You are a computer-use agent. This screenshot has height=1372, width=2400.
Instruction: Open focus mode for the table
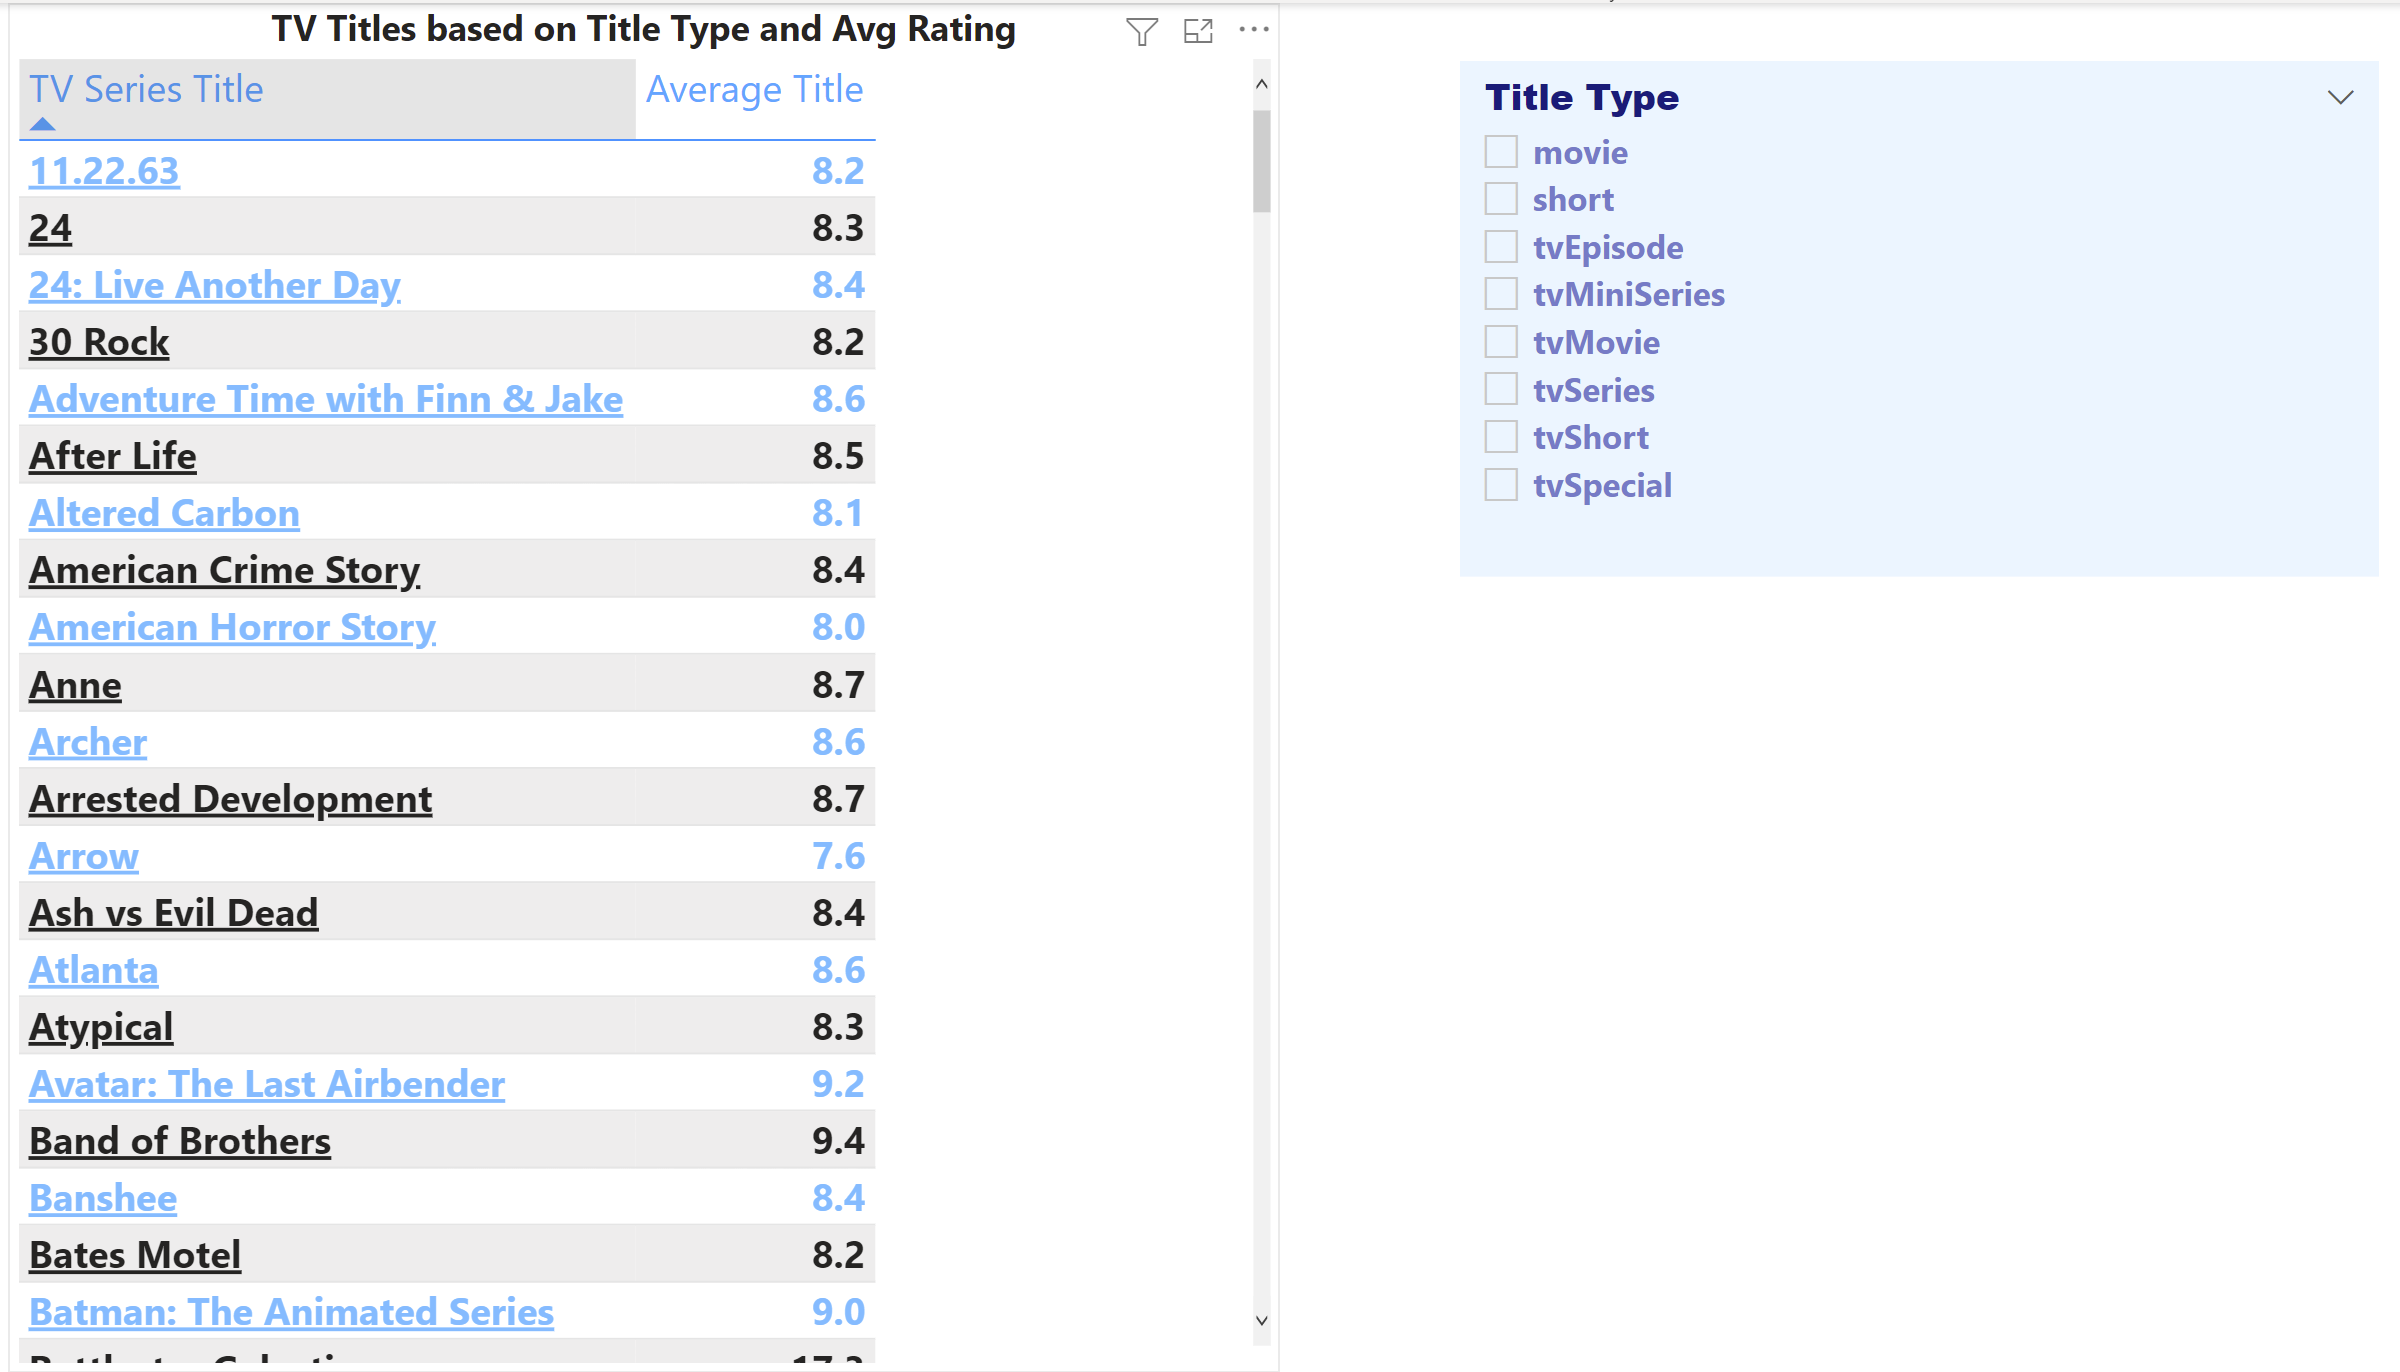point(1198,32)
